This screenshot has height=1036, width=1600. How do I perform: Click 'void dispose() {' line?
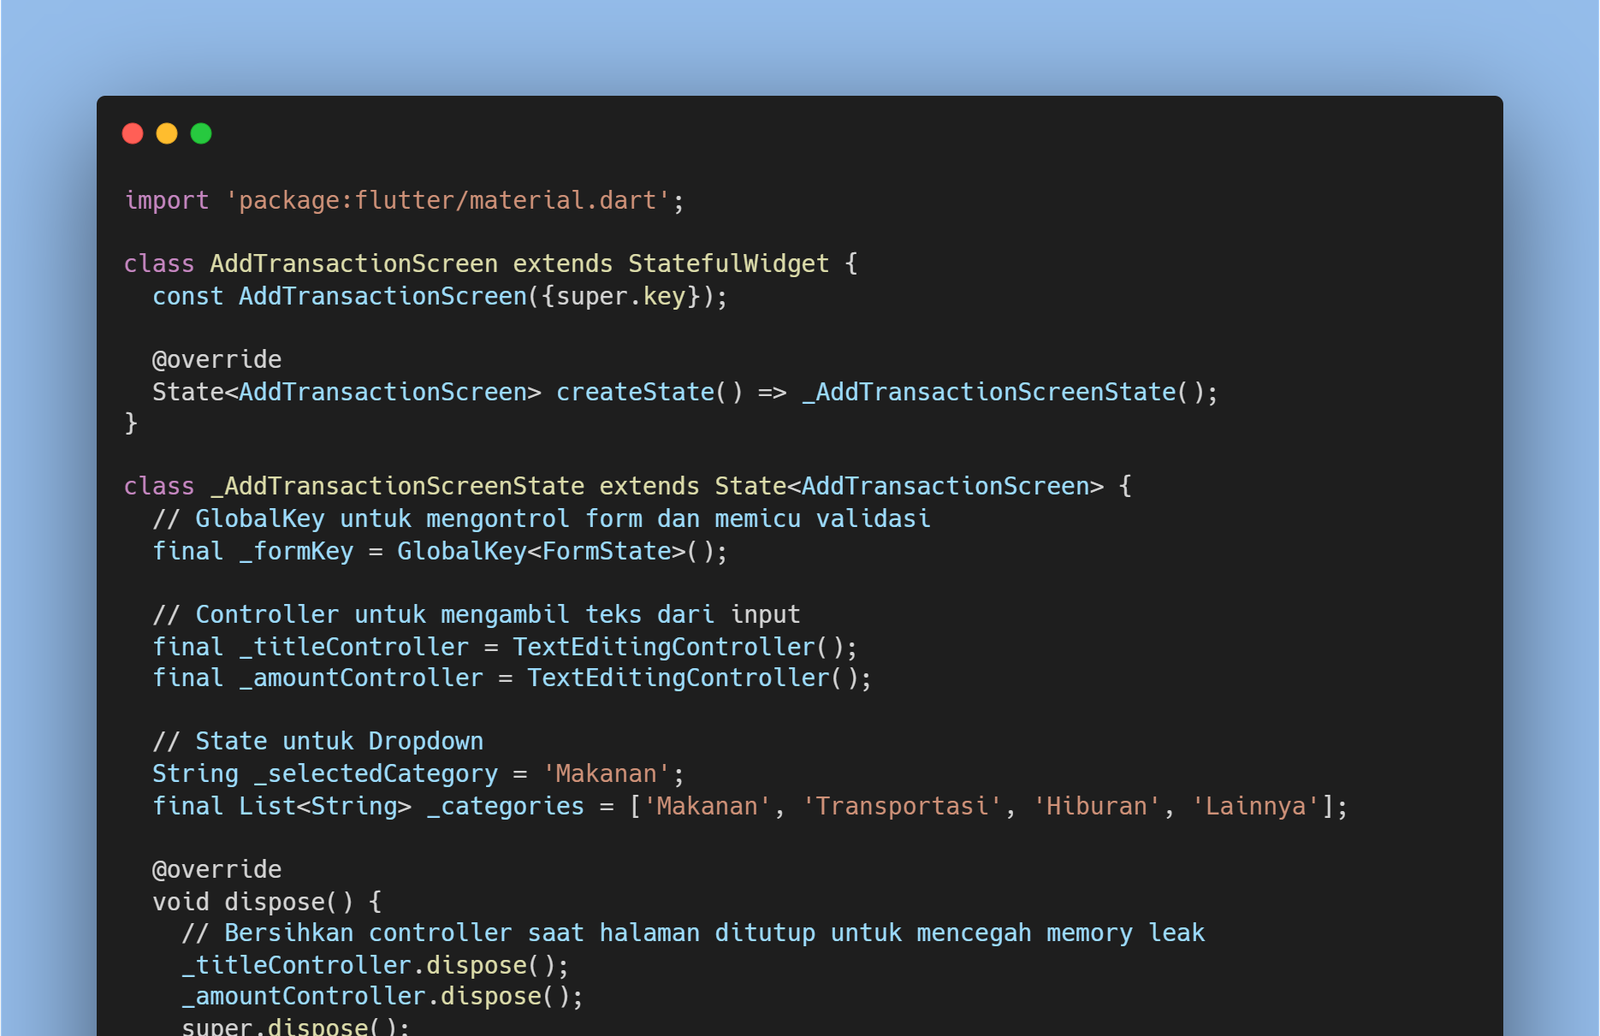(267, 902)
